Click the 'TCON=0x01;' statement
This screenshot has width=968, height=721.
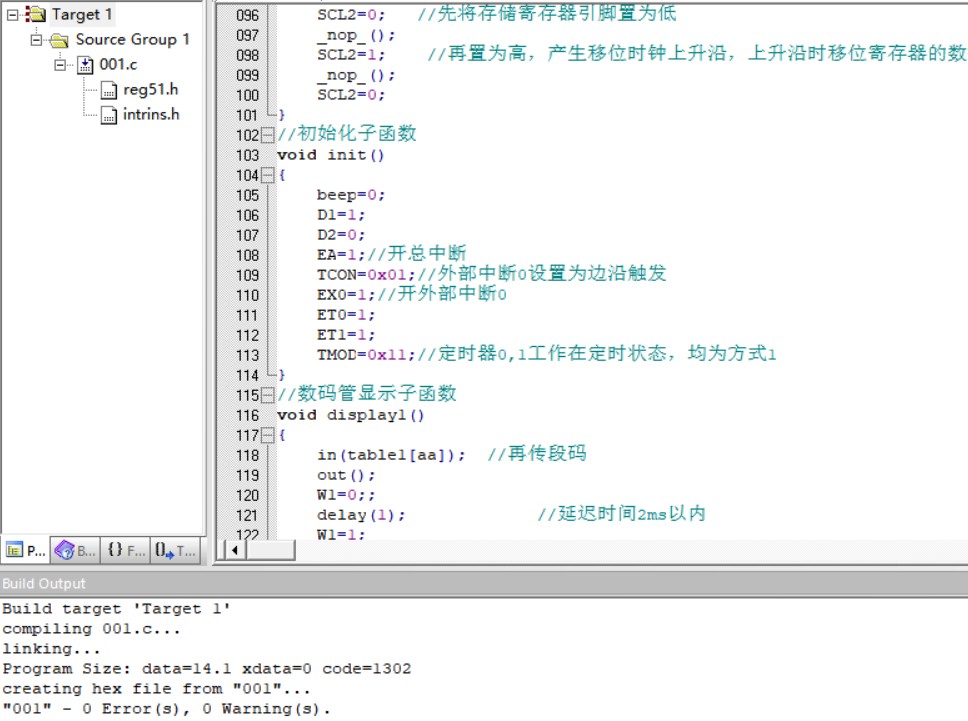366,275
